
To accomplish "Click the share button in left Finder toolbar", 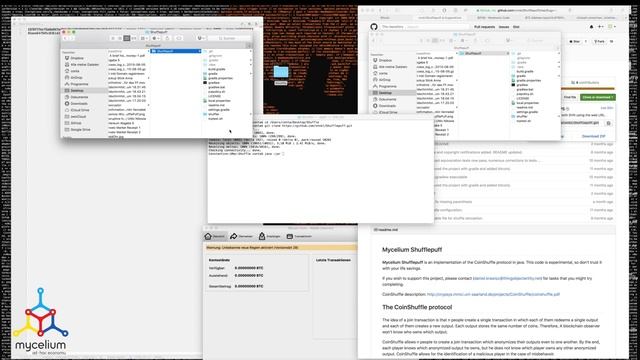I will pyautogui.click(x=167, y=38).
